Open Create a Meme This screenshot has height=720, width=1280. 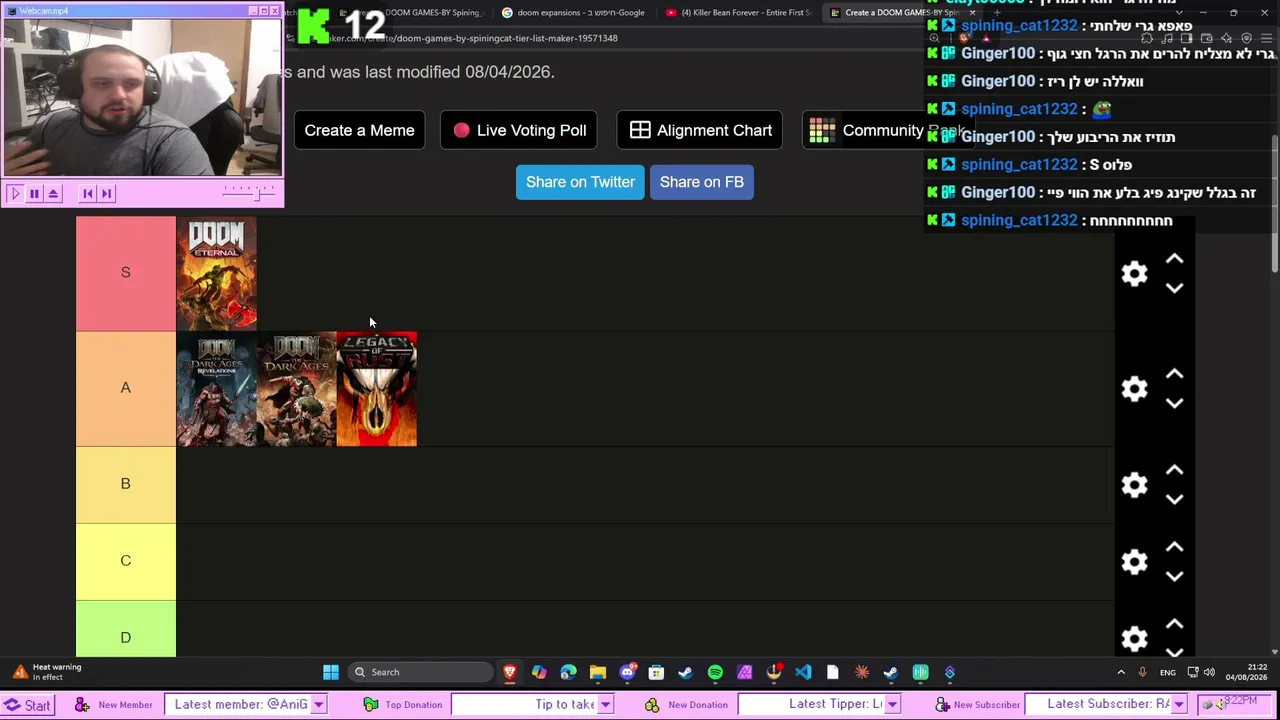pos(359,130)
